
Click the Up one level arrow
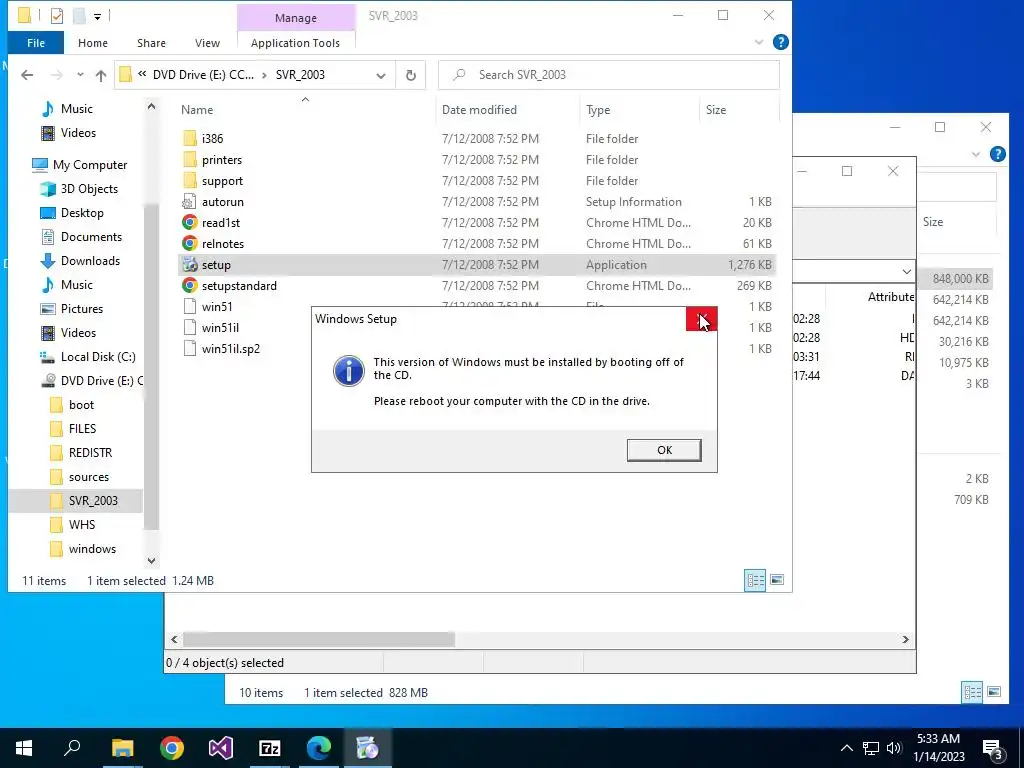click(x=101, y=75)
